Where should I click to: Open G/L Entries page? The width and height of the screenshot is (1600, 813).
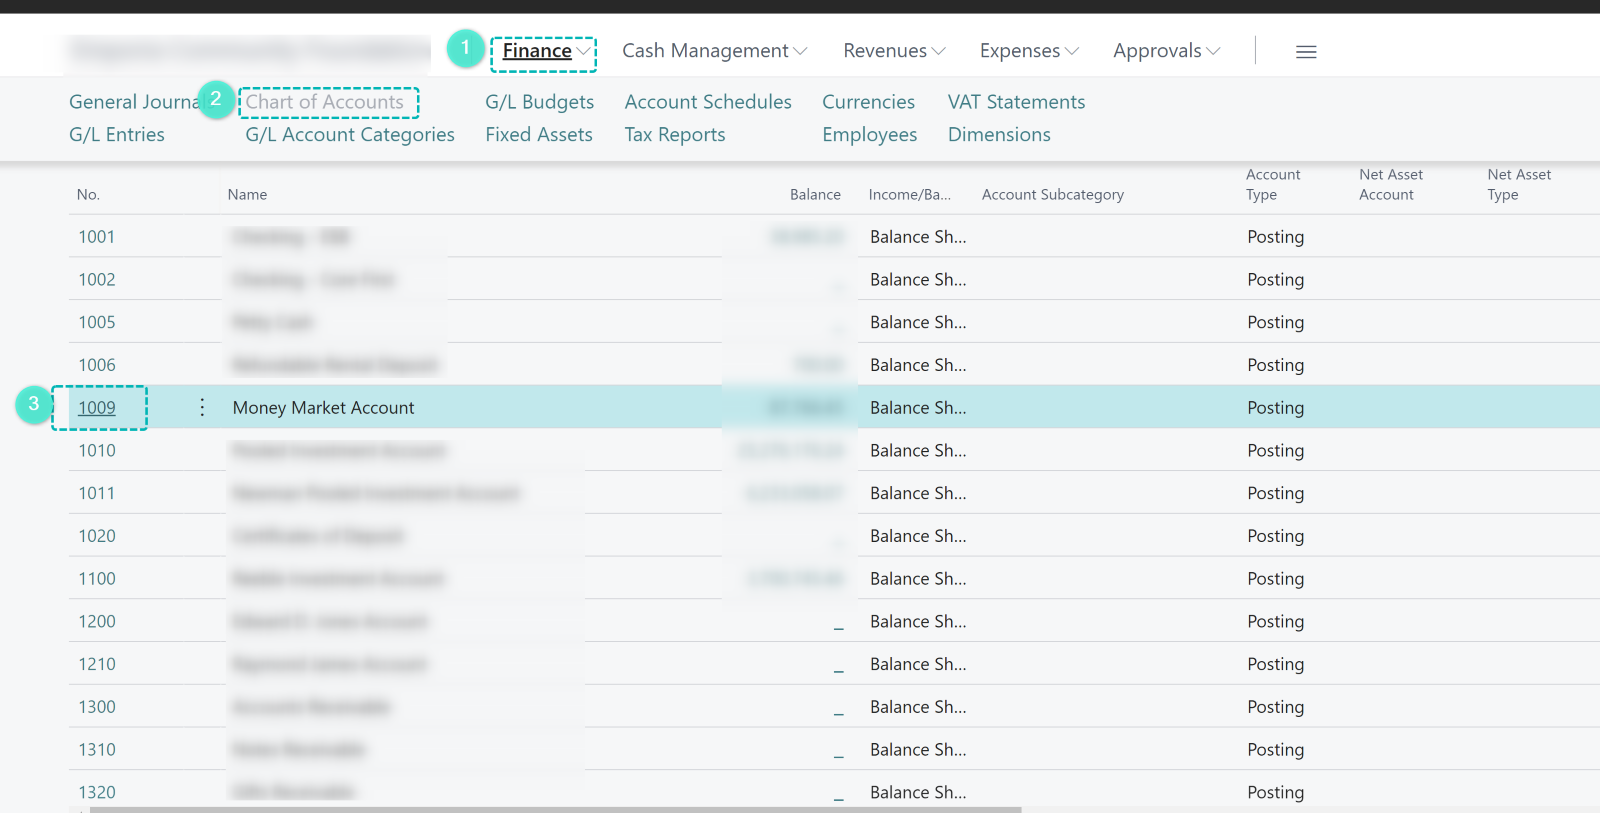click(117, 135)
